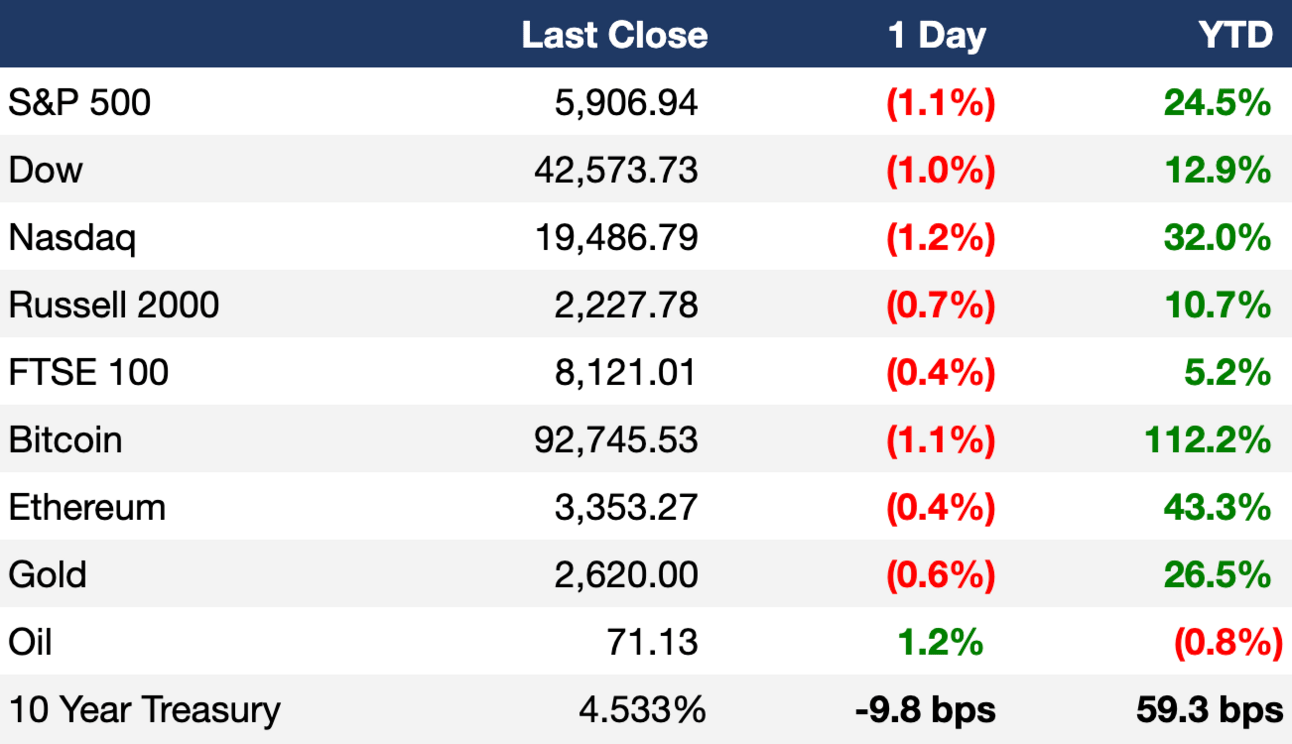
Task: Select the 10 Year Treasury label
Action: (x=145, y=710)
